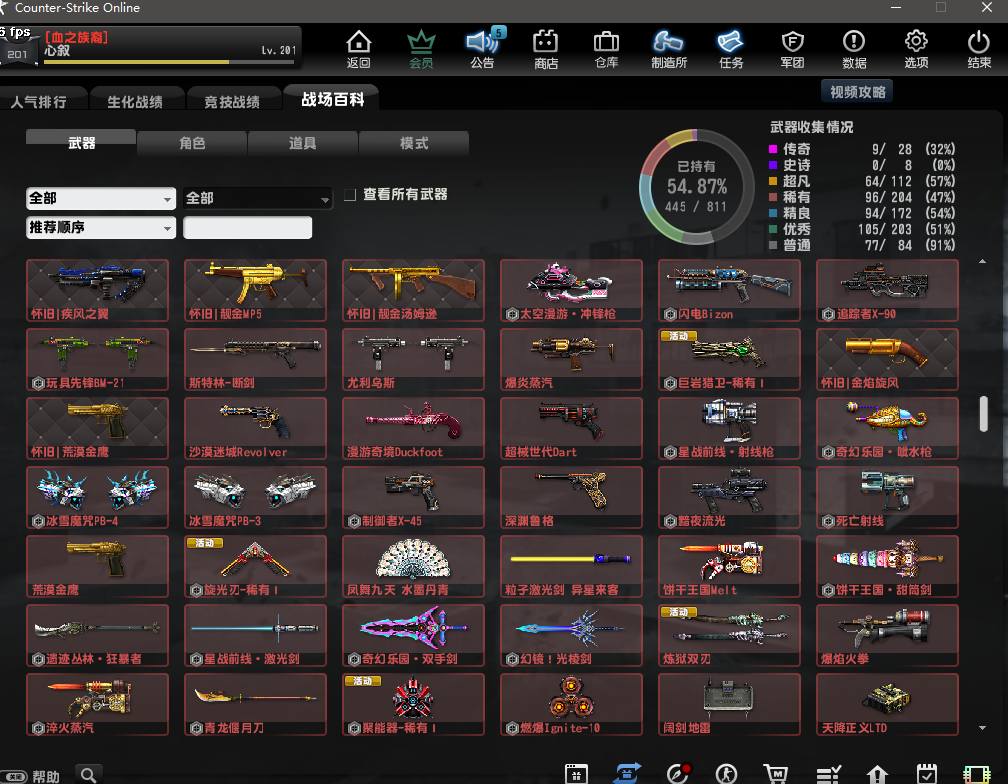Select the 漫游奇境Duckfoot weapon card

413,429
